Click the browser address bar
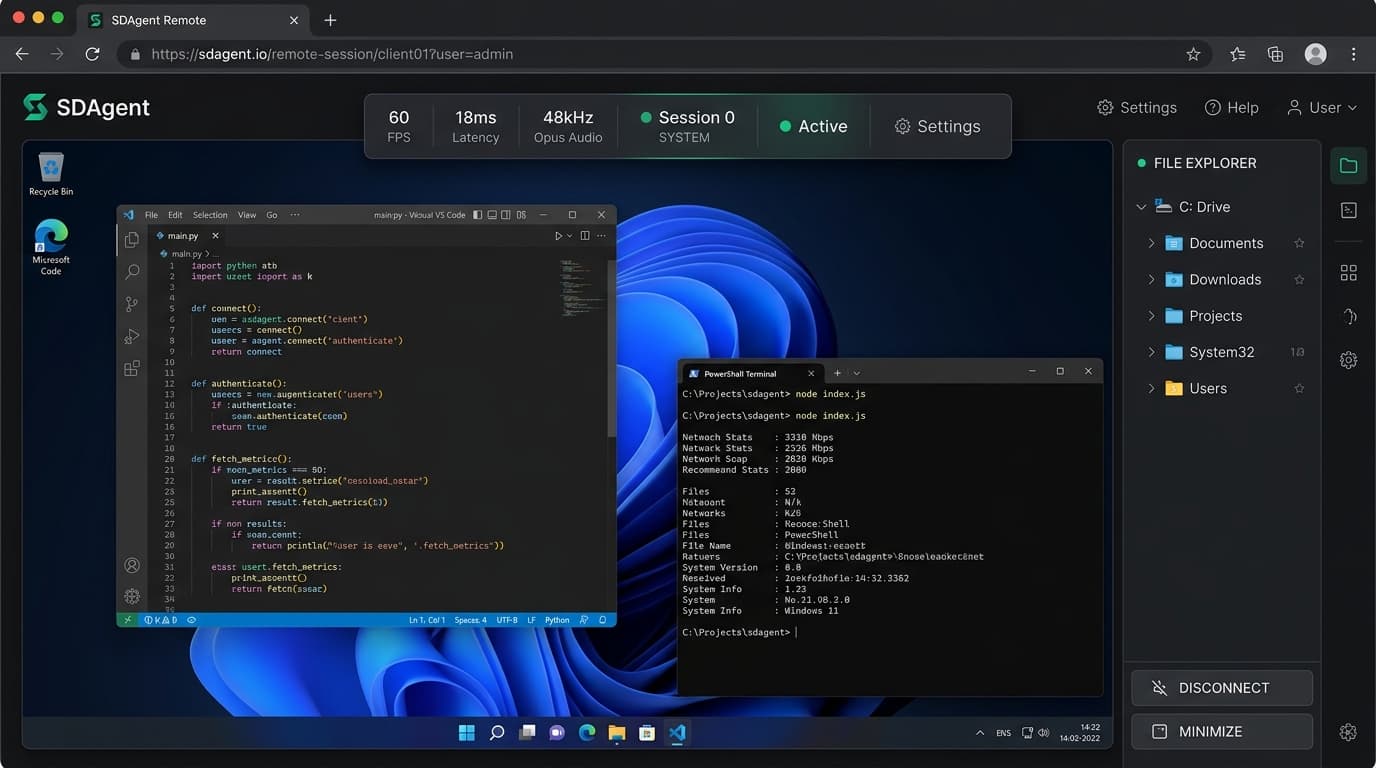The height and width of the screenshot is (768, 1376). point(665,54)
